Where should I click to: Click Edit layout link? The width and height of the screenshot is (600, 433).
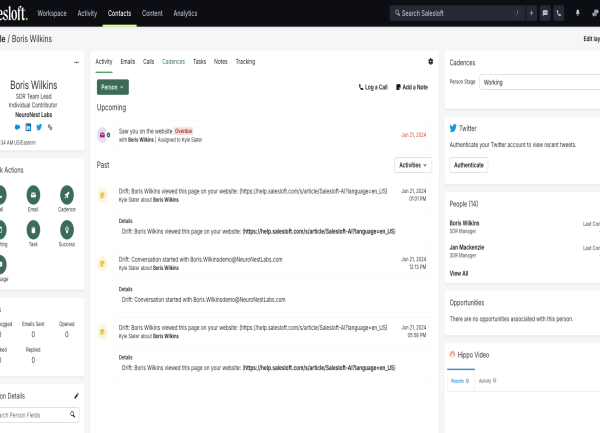592,39
